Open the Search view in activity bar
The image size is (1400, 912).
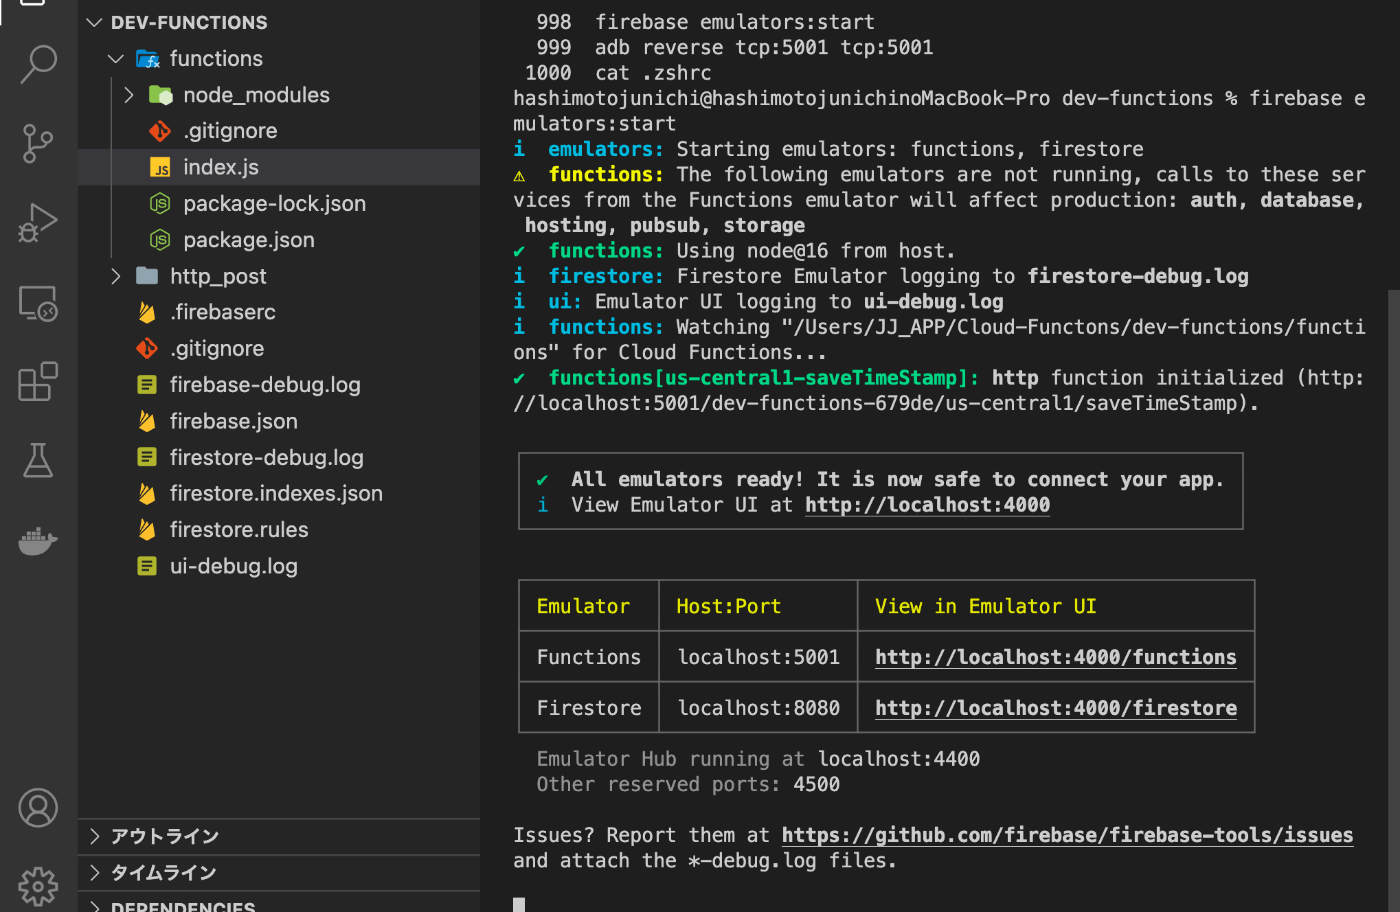pos(38,63)
